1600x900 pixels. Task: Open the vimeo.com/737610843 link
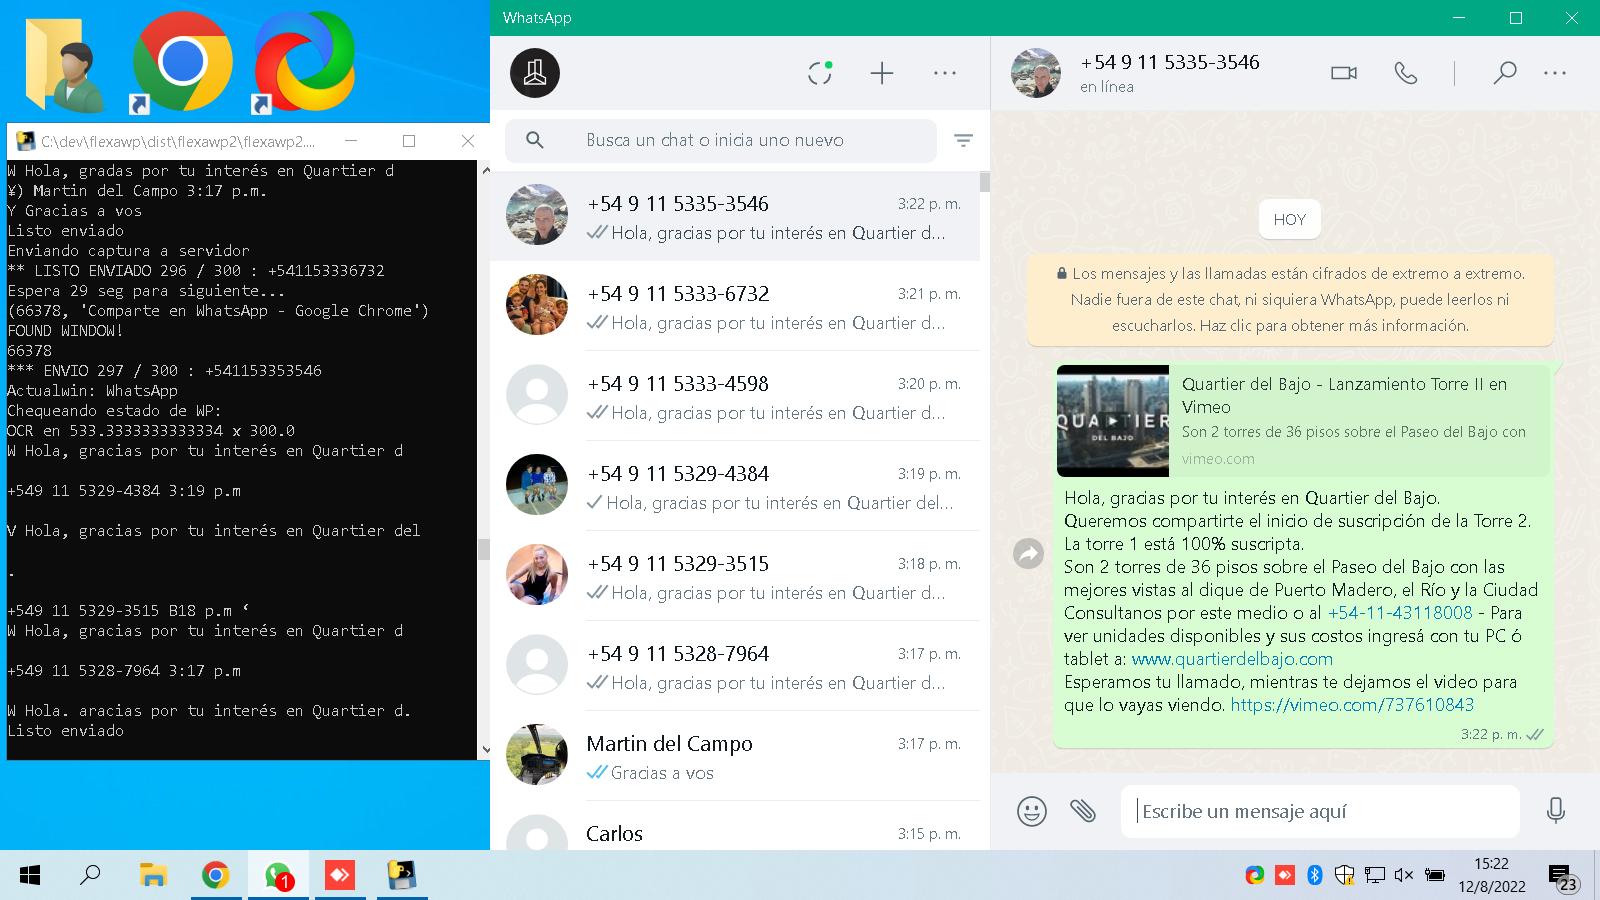click(x=1352, y=705)
